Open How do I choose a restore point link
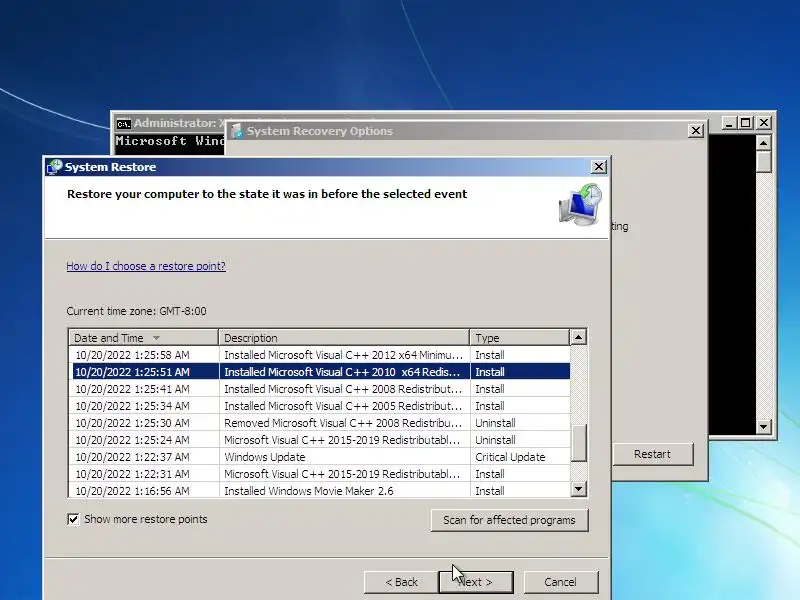The width and height of the screenshot is (800, 600). pyautogui.click(x=146, y=266)
